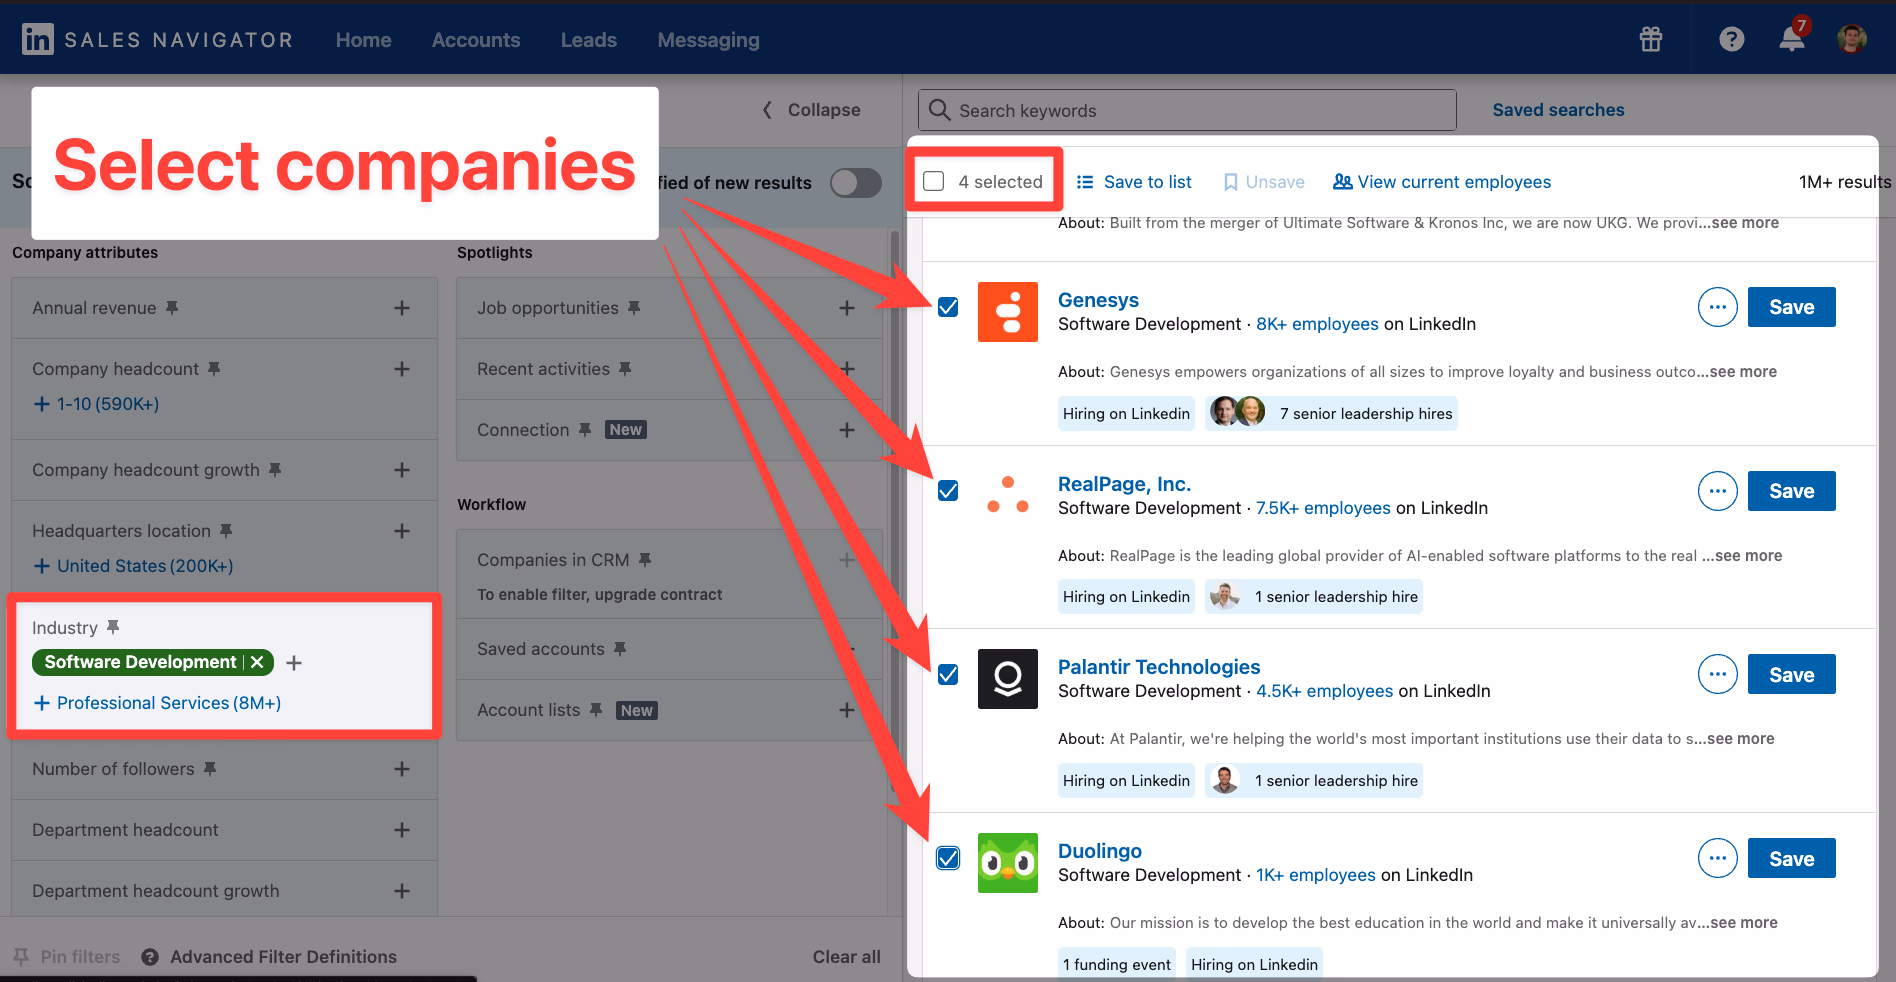Save the Duolingo account
This screenshot has height=982, width=1896.
(x=1792, y=858)
